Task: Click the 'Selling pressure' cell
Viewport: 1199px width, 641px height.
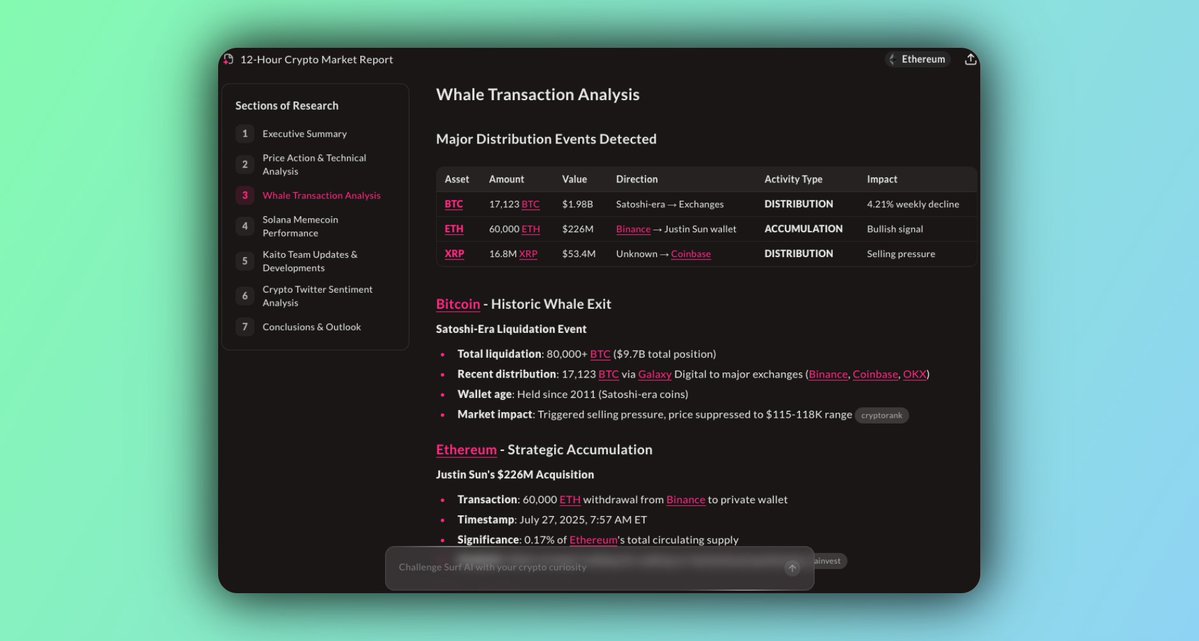Action: pos(901,254)
